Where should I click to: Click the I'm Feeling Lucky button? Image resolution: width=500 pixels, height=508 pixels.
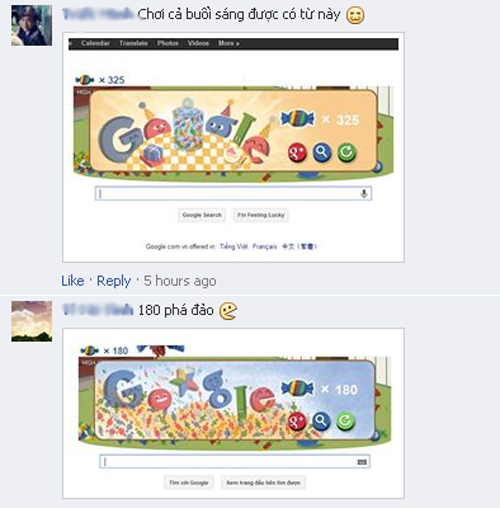click(261, 215)
